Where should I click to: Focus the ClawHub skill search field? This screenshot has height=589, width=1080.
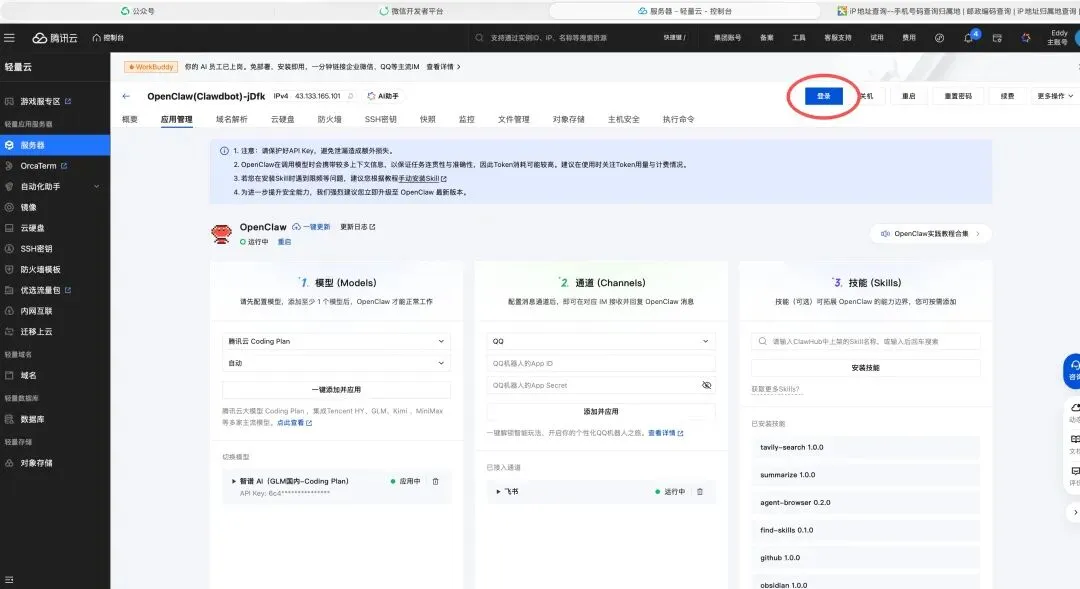[x=866, y=341]
